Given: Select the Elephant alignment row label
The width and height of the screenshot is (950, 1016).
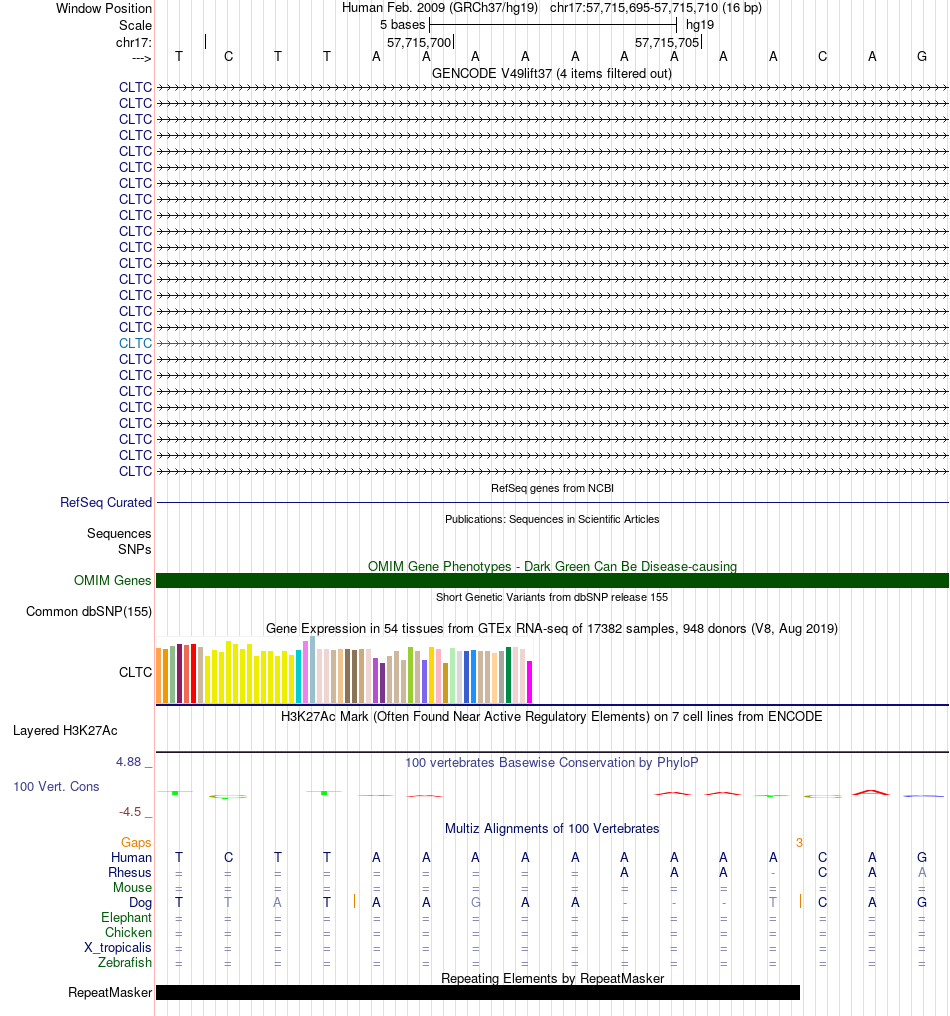Looking at the screenshot, I should (126, 918).
